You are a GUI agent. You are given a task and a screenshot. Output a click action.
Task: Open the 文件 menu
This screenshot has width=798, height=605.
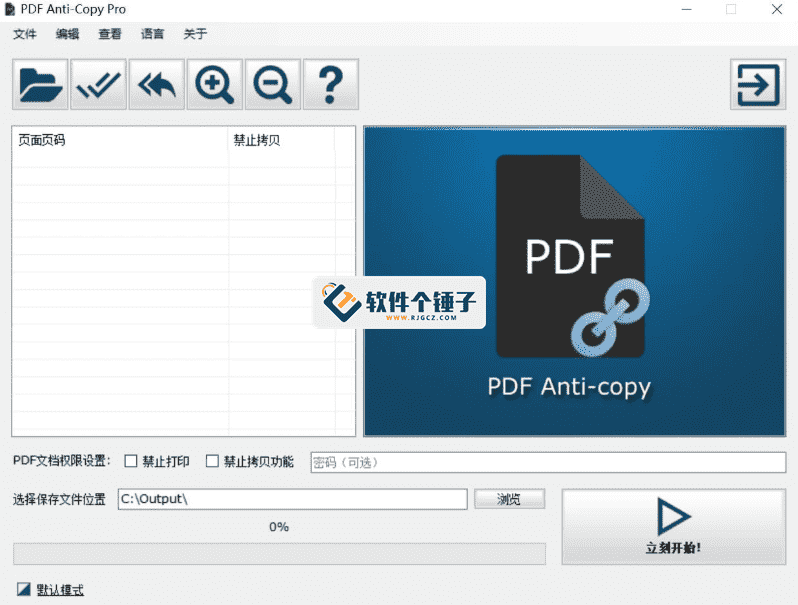click(x=25, y=34)
